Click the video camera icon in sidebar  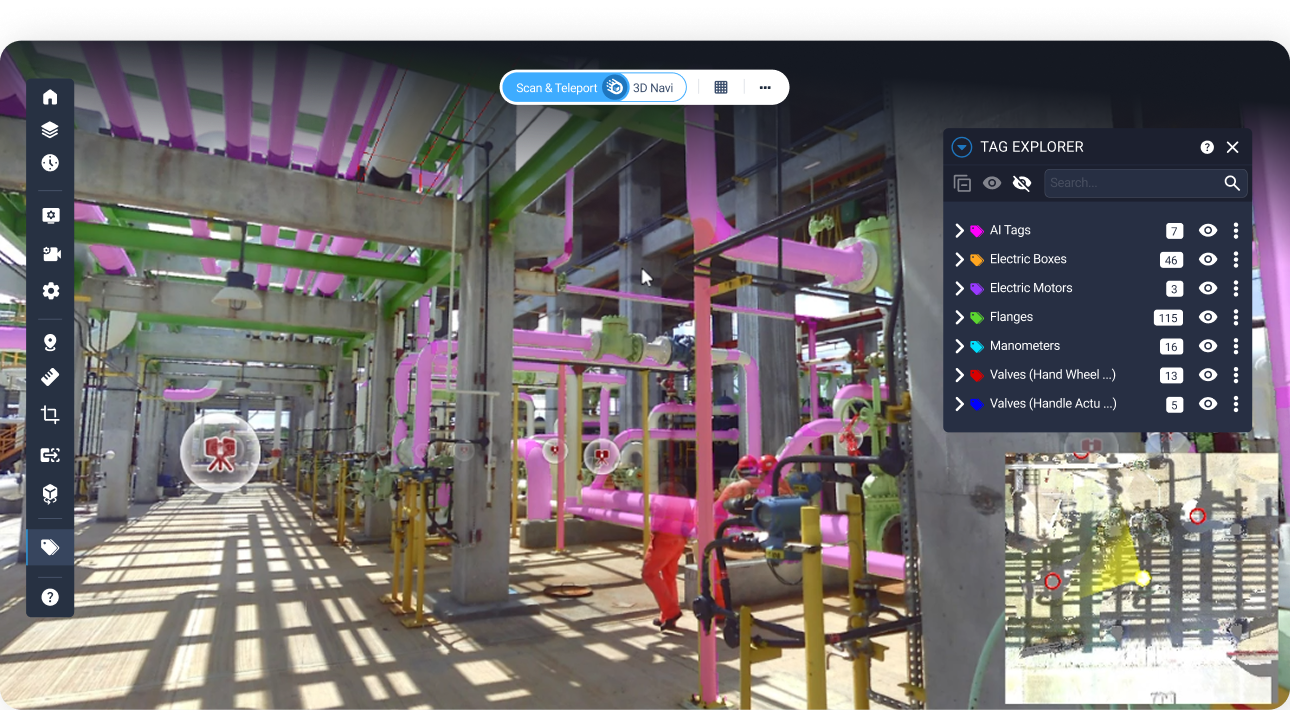50,254
